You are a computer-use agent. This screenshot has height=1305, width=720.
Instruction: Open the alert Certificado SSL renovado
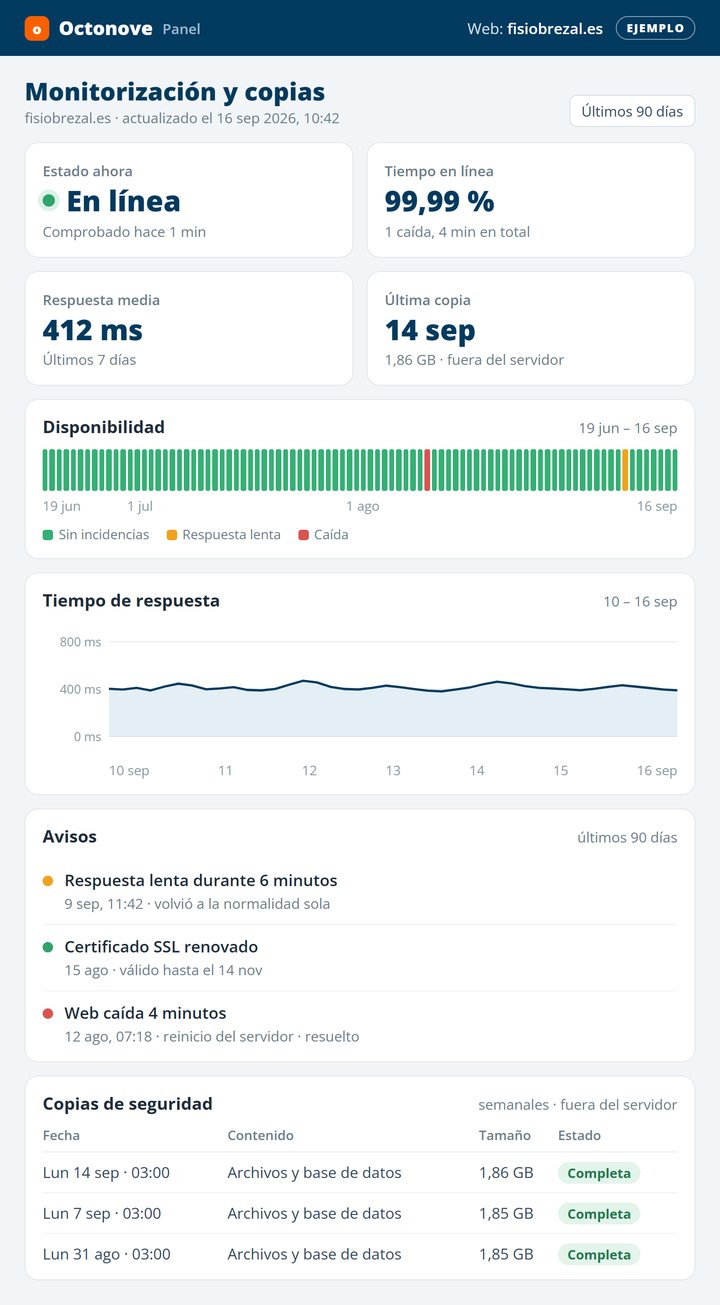pos(360,958)
